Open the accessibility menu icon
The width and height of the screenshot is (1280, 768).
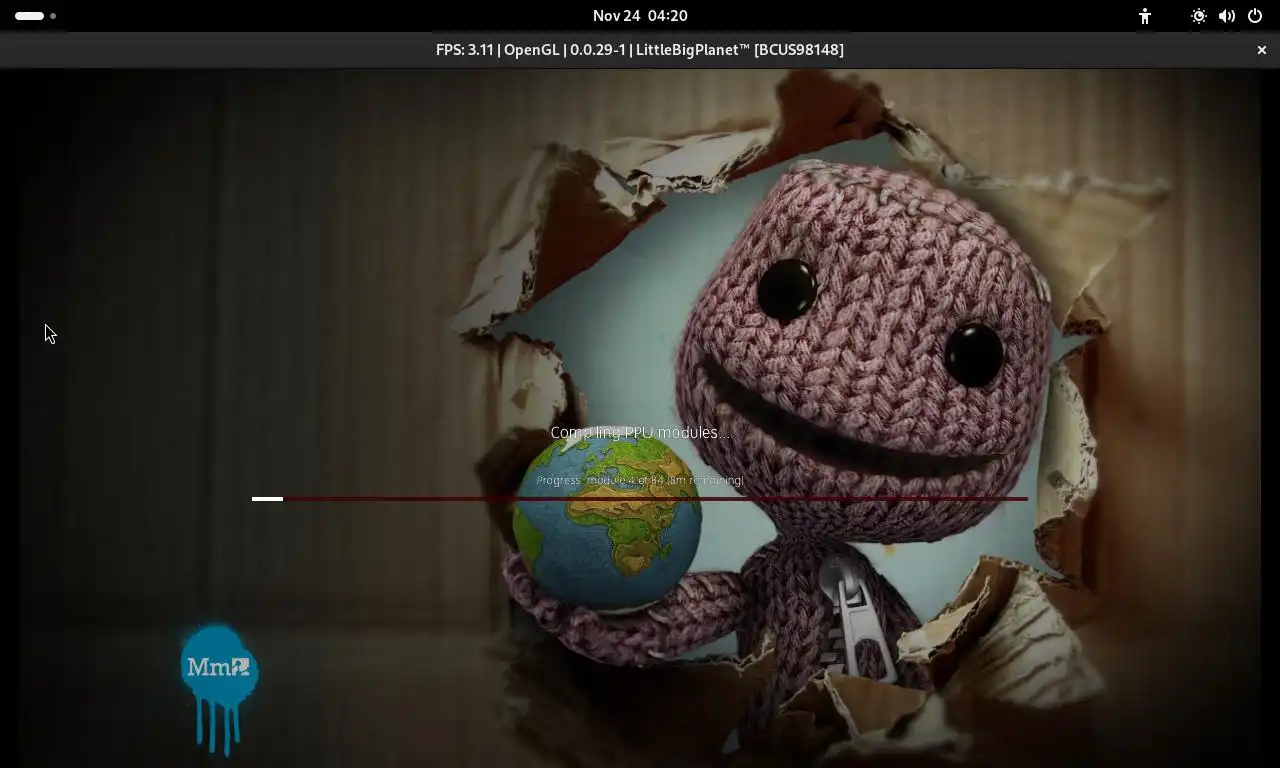tap(1145, 16)
